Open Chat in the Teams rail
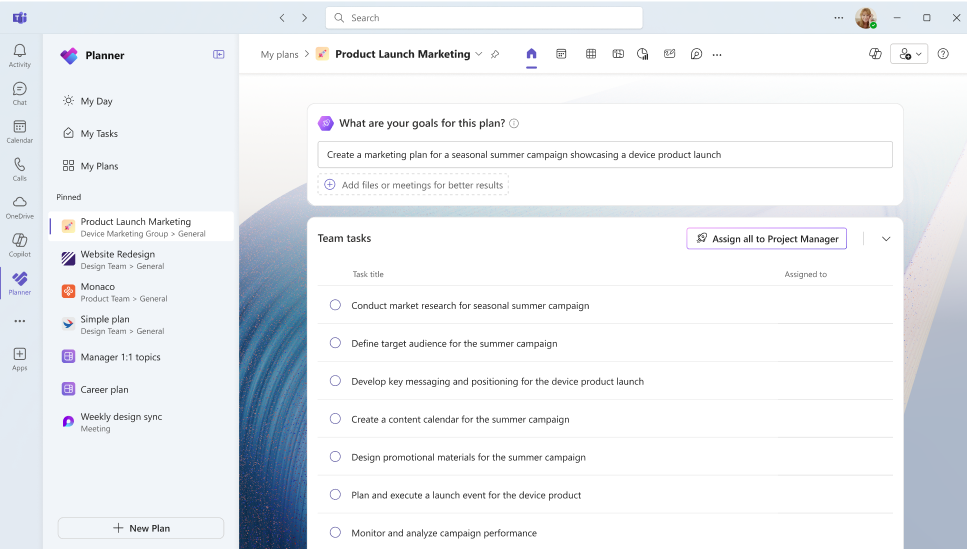967x549 pixels. [x=20, y=94]
